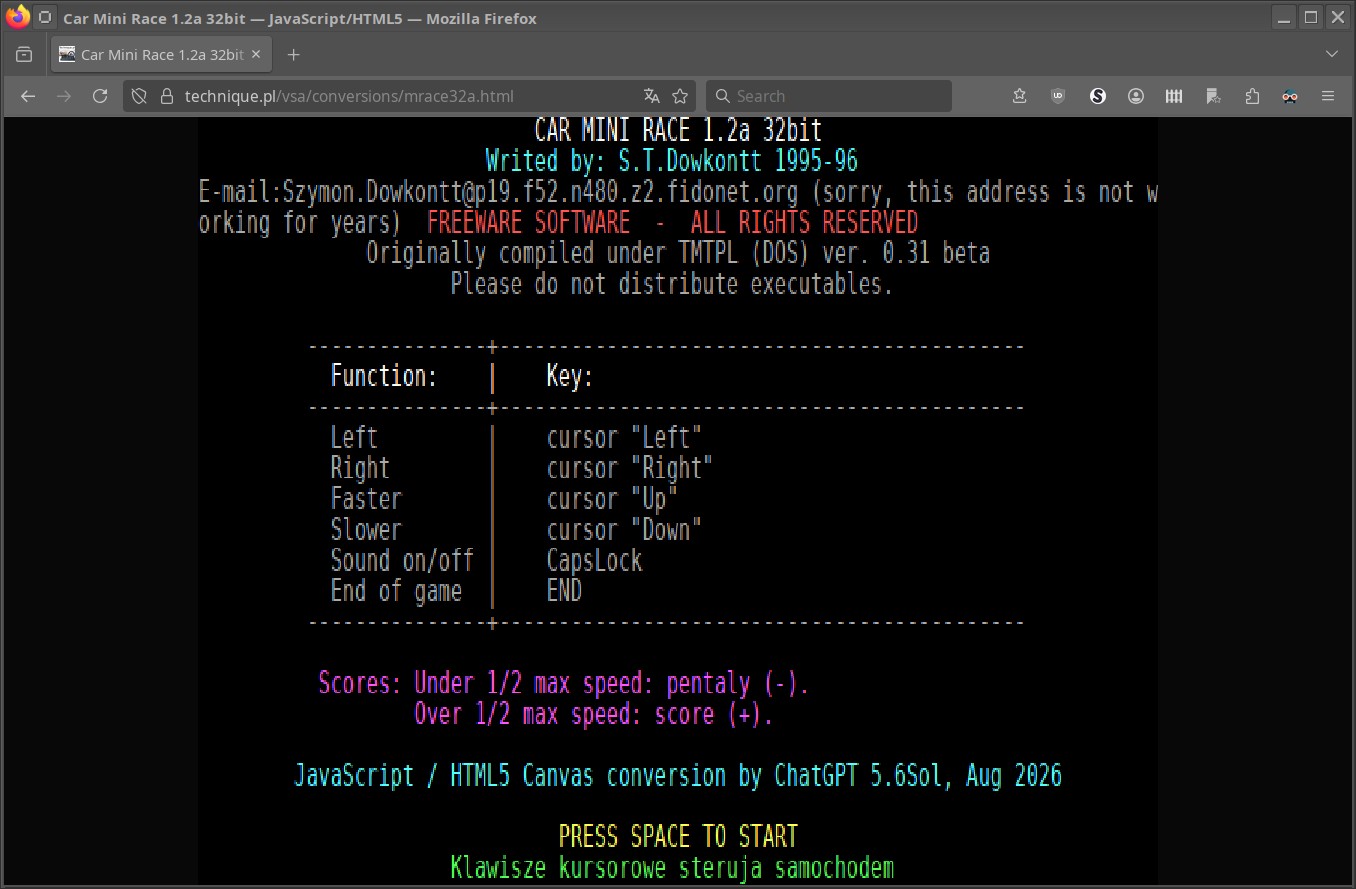
Task: Click "FREEWARE SOFTWARE - ALL RIGHTS RESERVED" text
Action: pos(672,222)
